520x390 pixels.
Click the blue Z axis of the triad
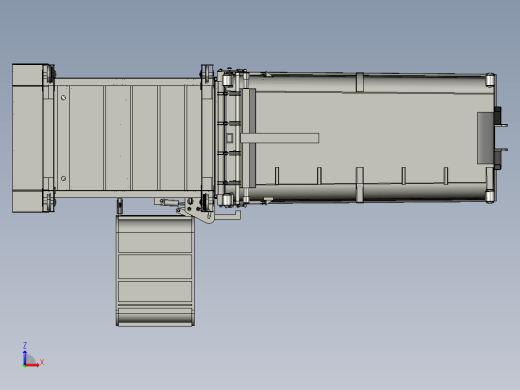pos(25,357)
